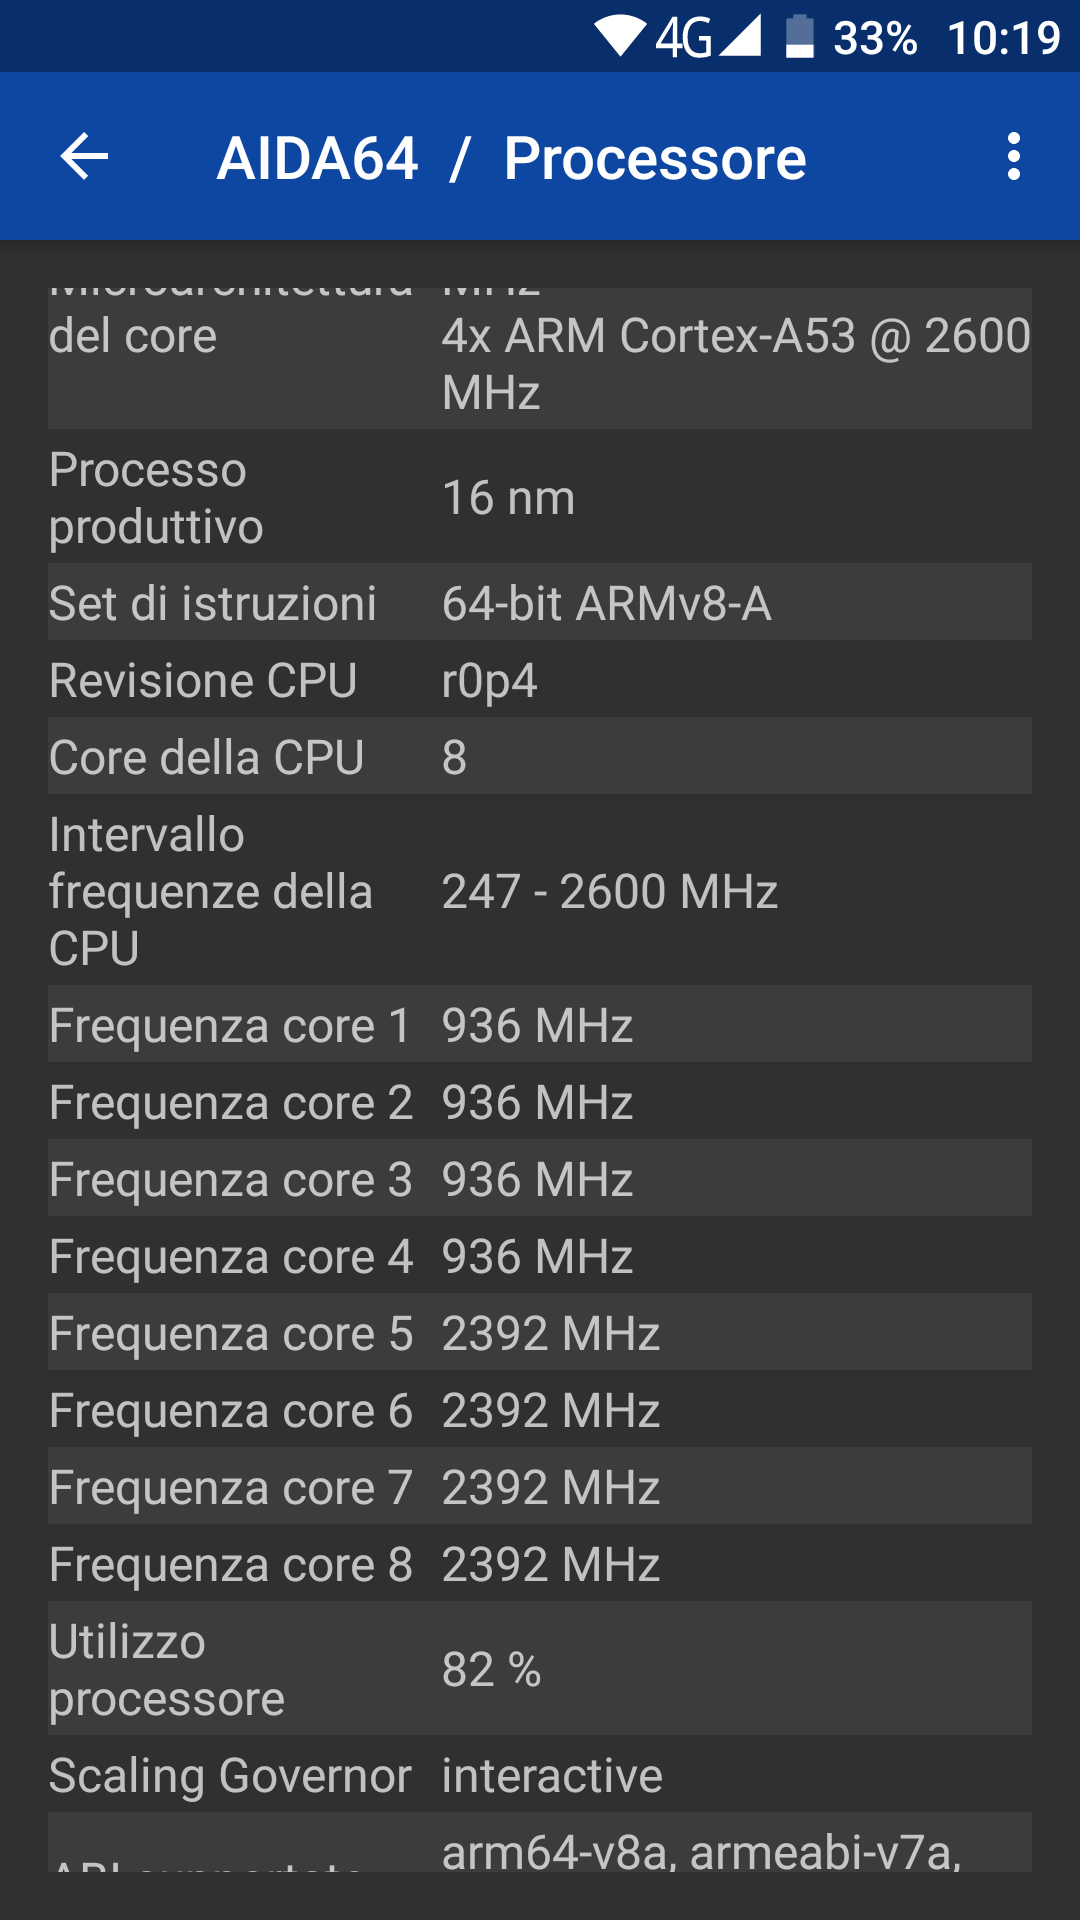Select the AIDA64 app title
Screen dimensions: 1080x1920
coord(319,158)
